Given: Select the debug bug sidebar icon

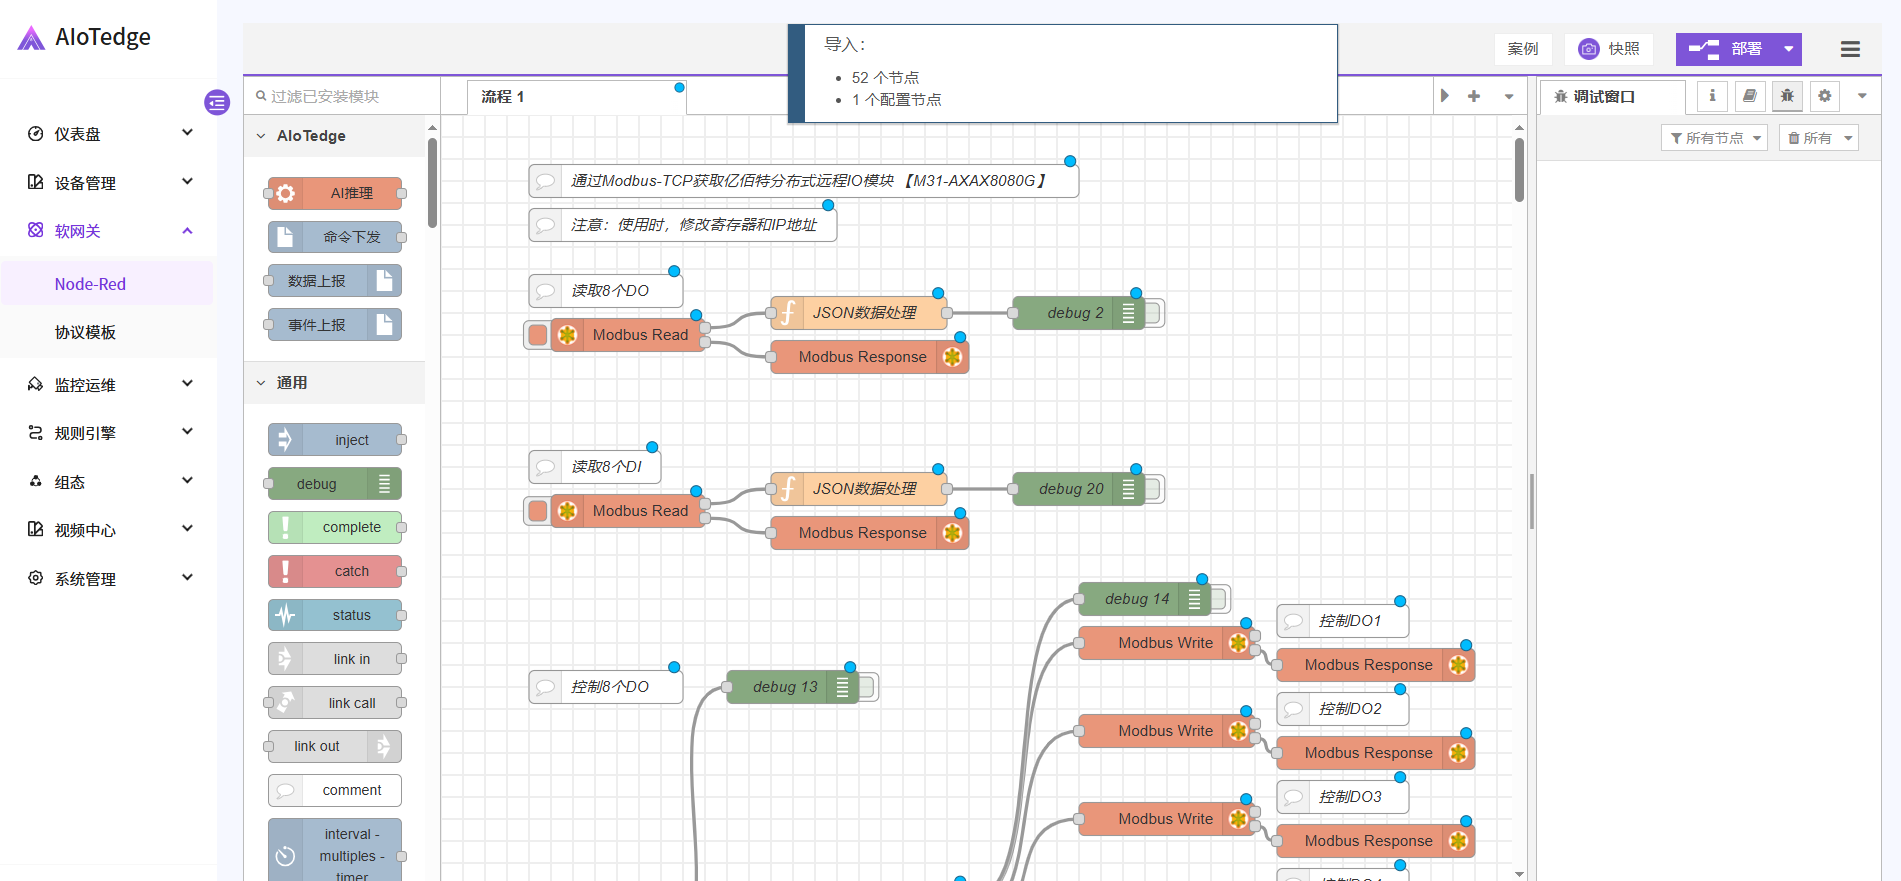Looking at the screenshot, I should pos(1787,96).
